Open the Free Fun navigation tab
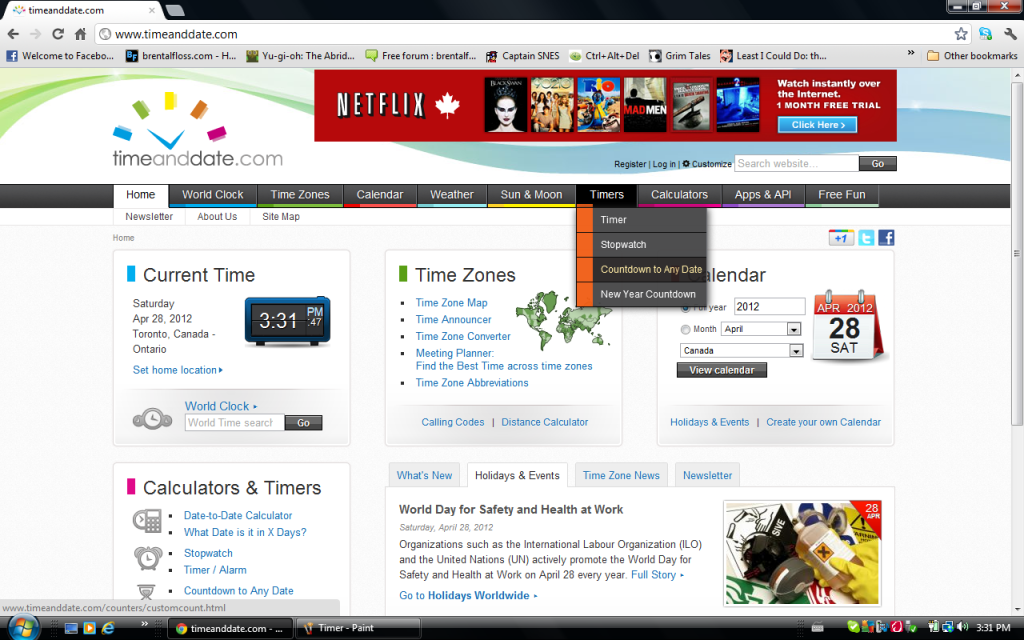The image size is (1024, 640). (842, 195)
